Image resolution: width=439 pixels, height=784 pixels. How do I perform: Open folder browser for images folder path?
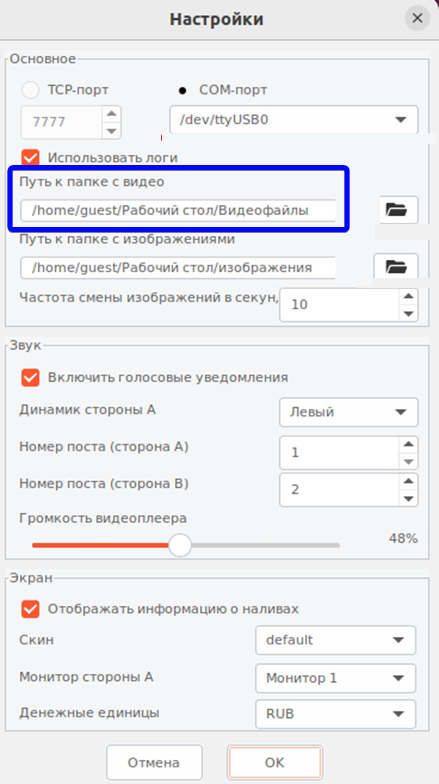(396, 266)
